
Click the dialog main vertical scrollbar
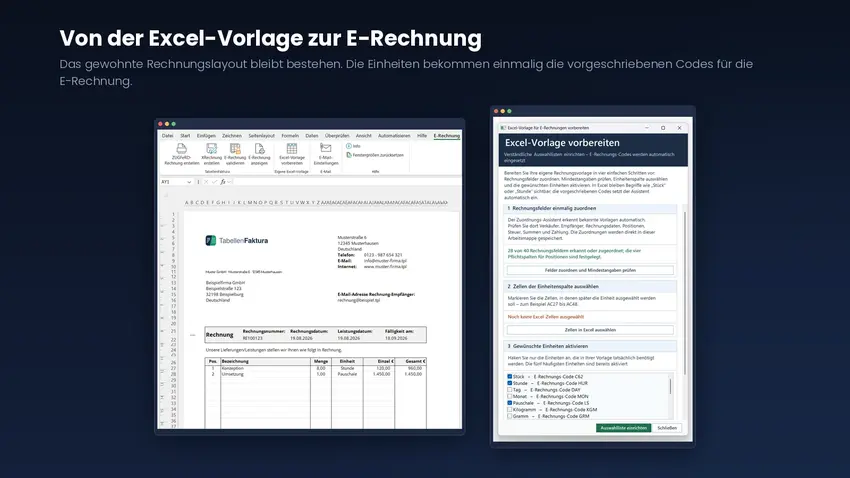685,293
